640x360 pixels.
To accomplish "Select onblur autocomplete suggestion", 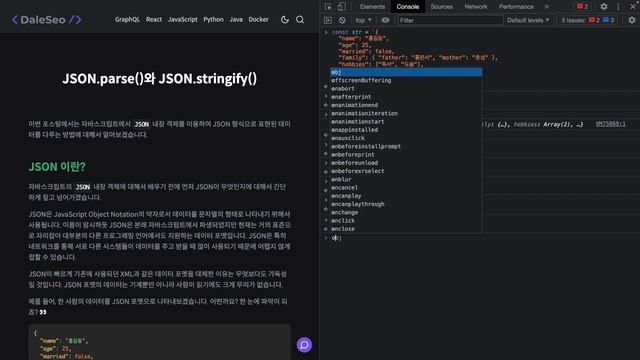I will 406,179.
